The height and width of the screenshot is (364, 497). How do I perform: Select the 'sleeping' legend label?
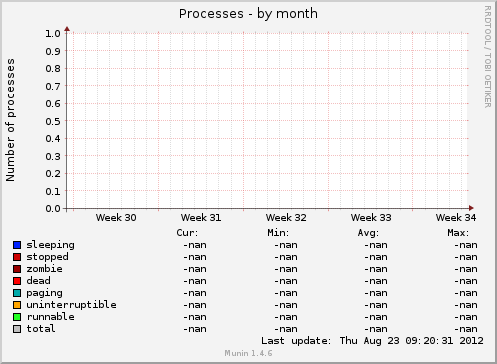pyautogui.click(x=50, y=245)
